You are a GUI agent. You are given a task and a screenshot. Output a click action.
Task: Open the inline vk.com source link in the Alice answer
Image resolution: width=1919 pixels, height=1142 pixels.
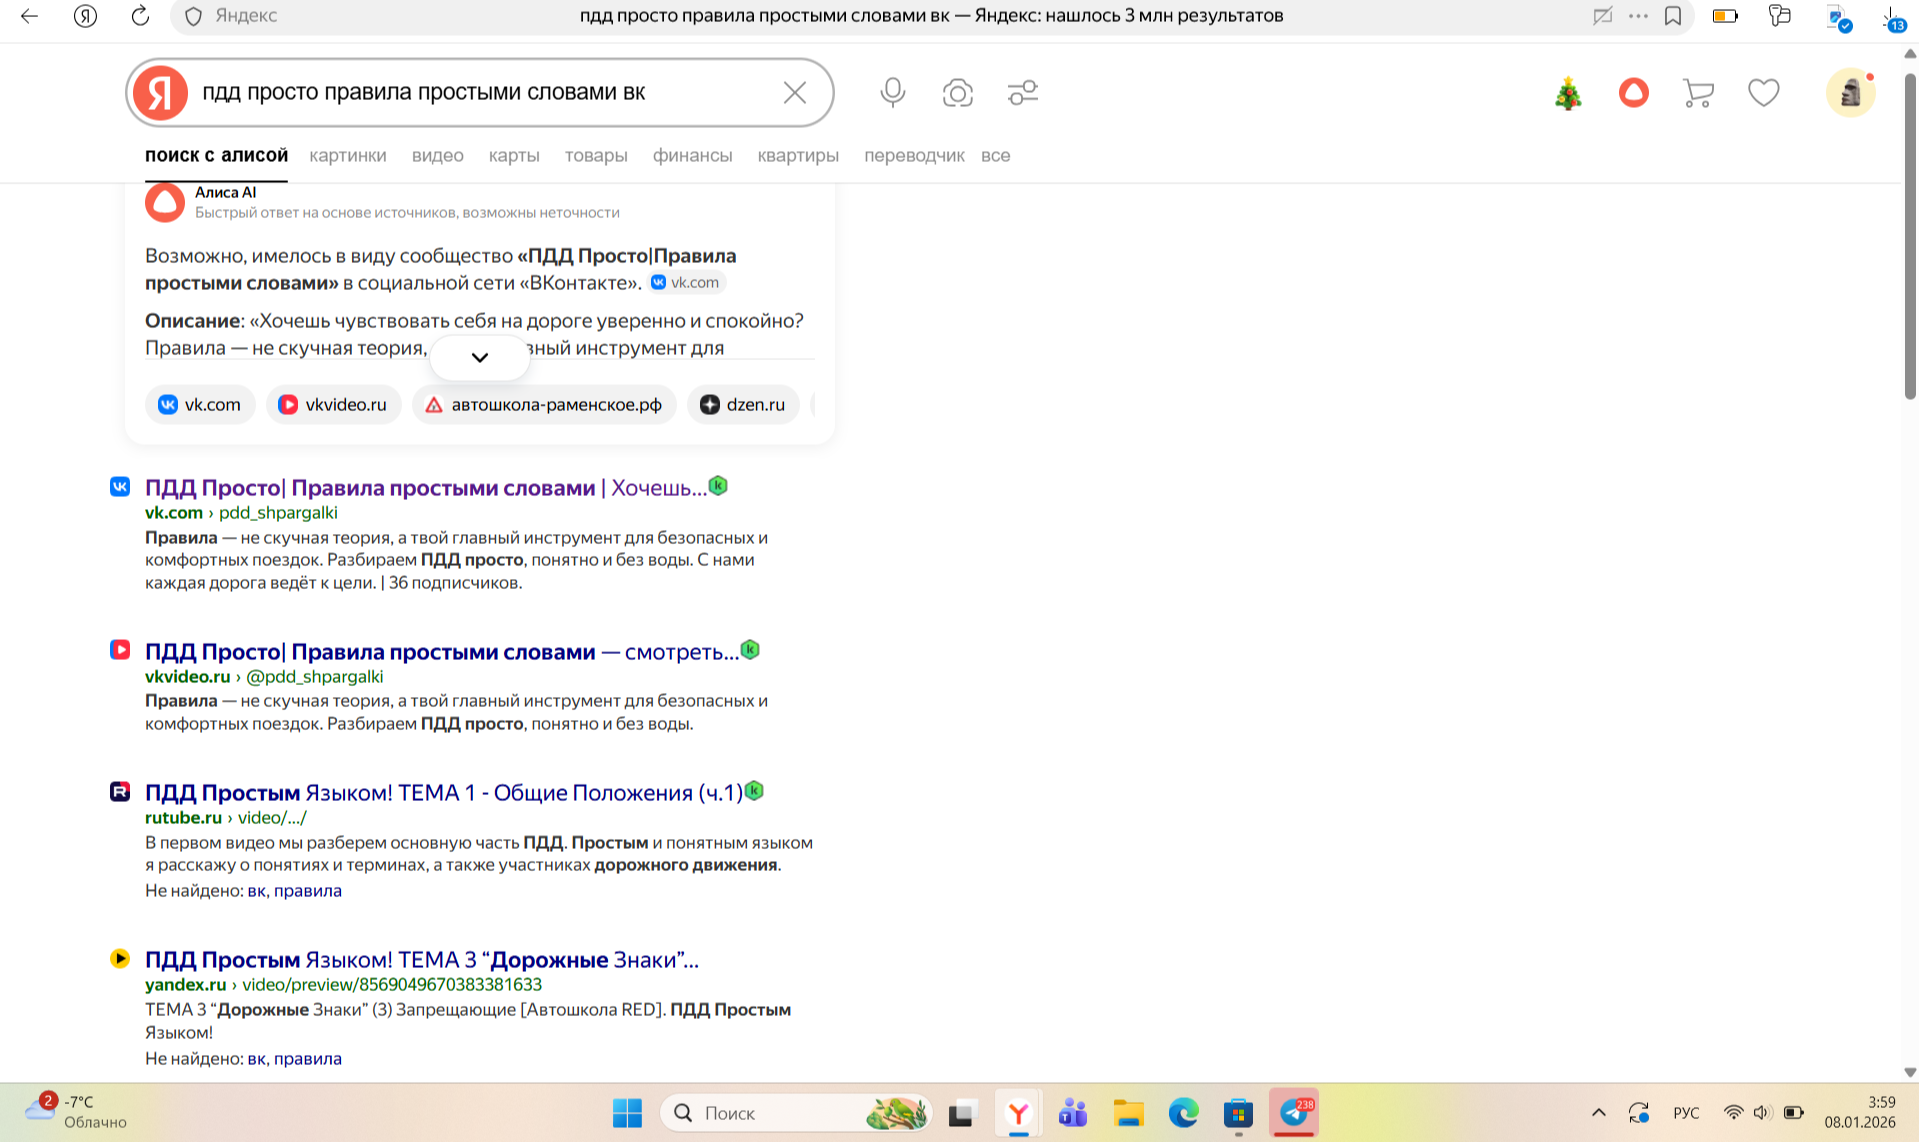click(x=686, y=282)
